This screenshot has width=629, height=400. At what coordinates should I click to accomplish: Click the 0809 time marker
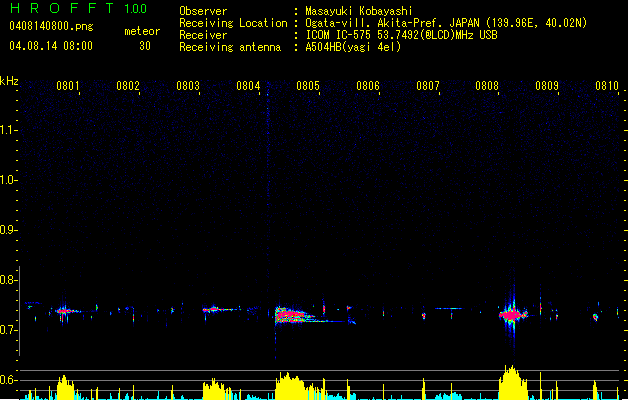[x=547, y=85]
